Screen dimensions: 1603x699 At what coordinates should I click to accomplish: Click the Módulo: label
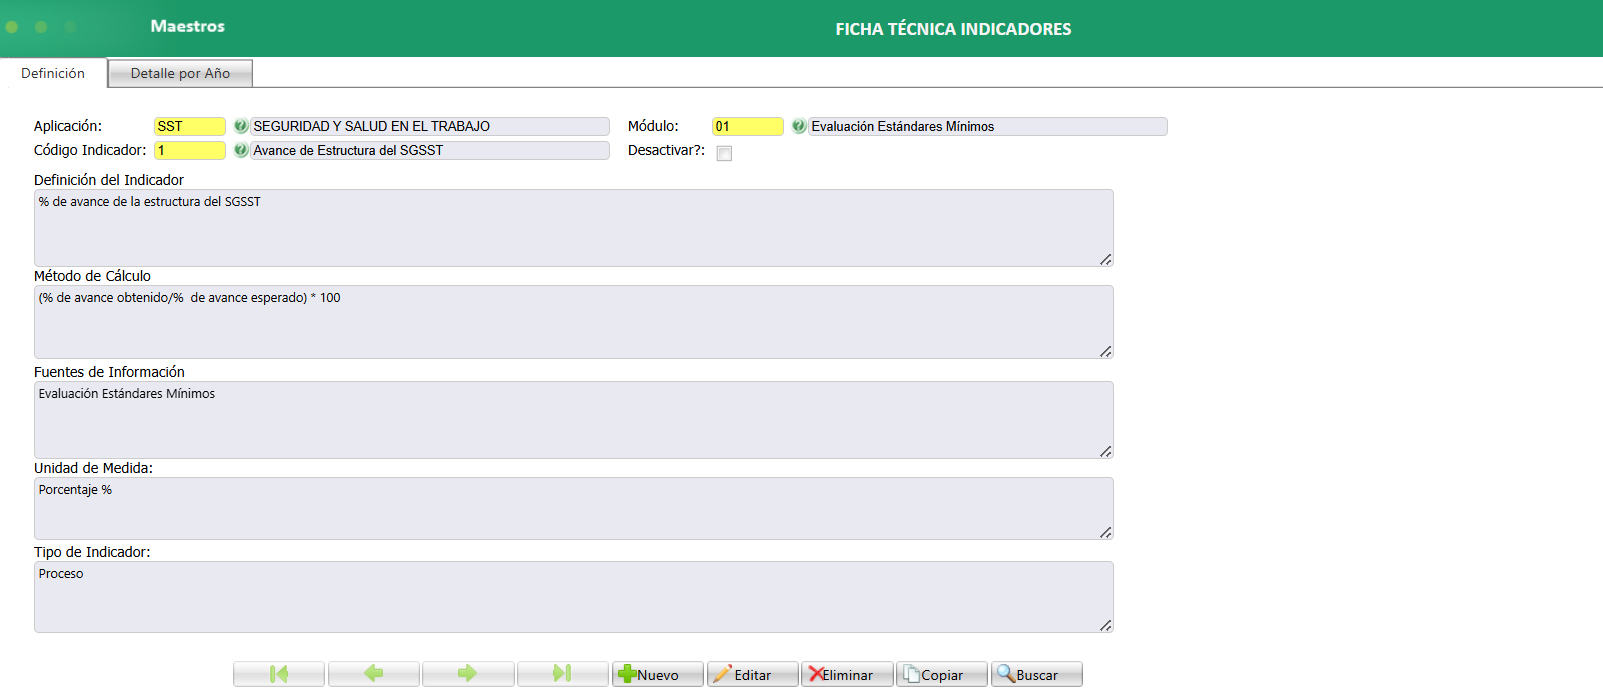coord(653,126)
